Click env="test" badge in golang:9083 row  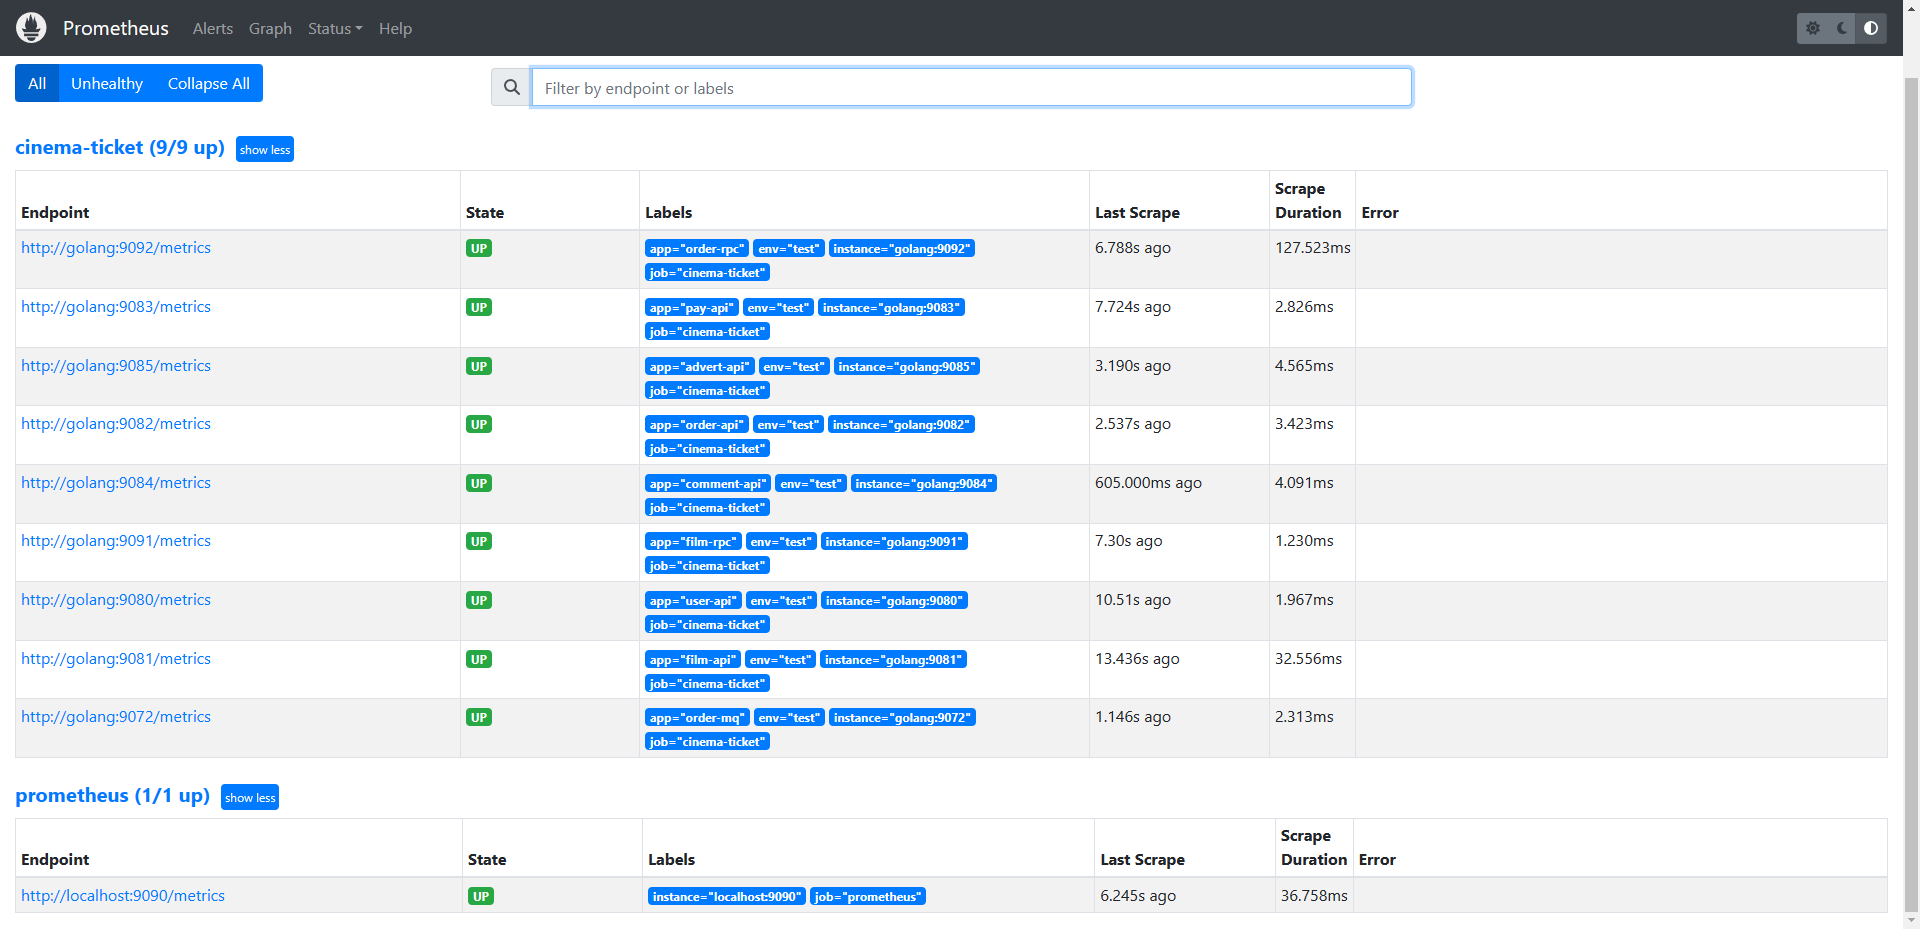pyautogui.click(x=778, y=308)
